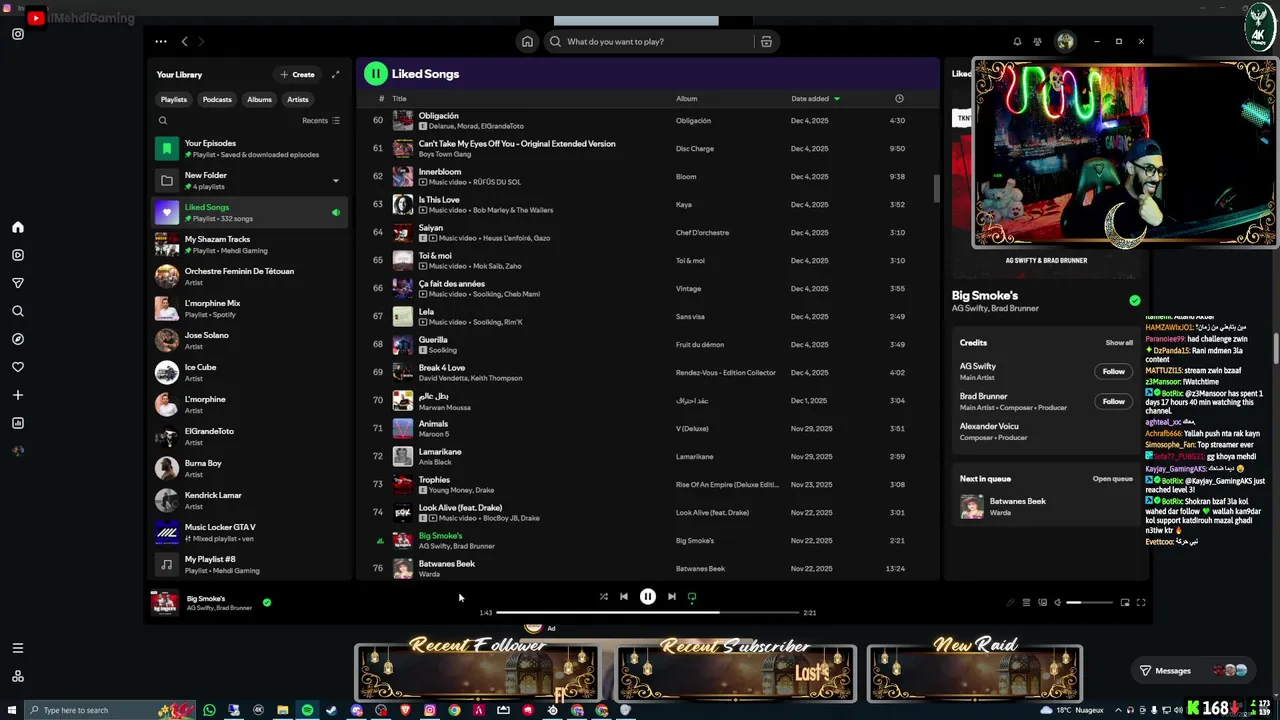Seek along the song progress bar
1280x720 pixels.
click(647, 612)
